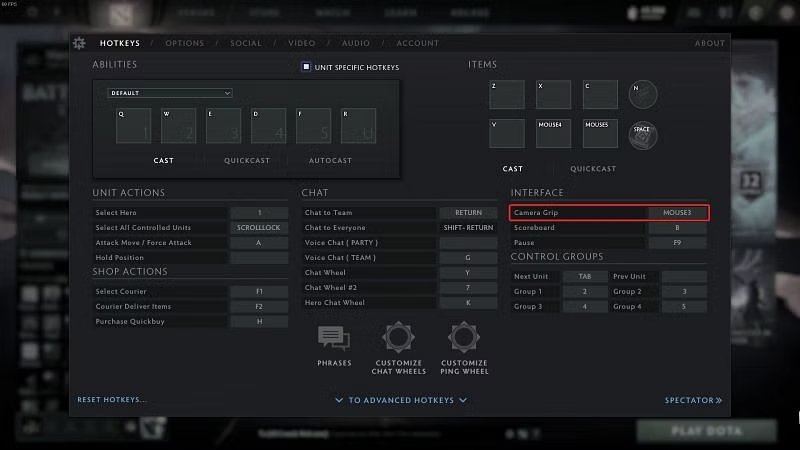The height and width of the screenshot is (450, 800).
Task: Expand To Advanced Hotkeys section
Action: tap(400, 400)
